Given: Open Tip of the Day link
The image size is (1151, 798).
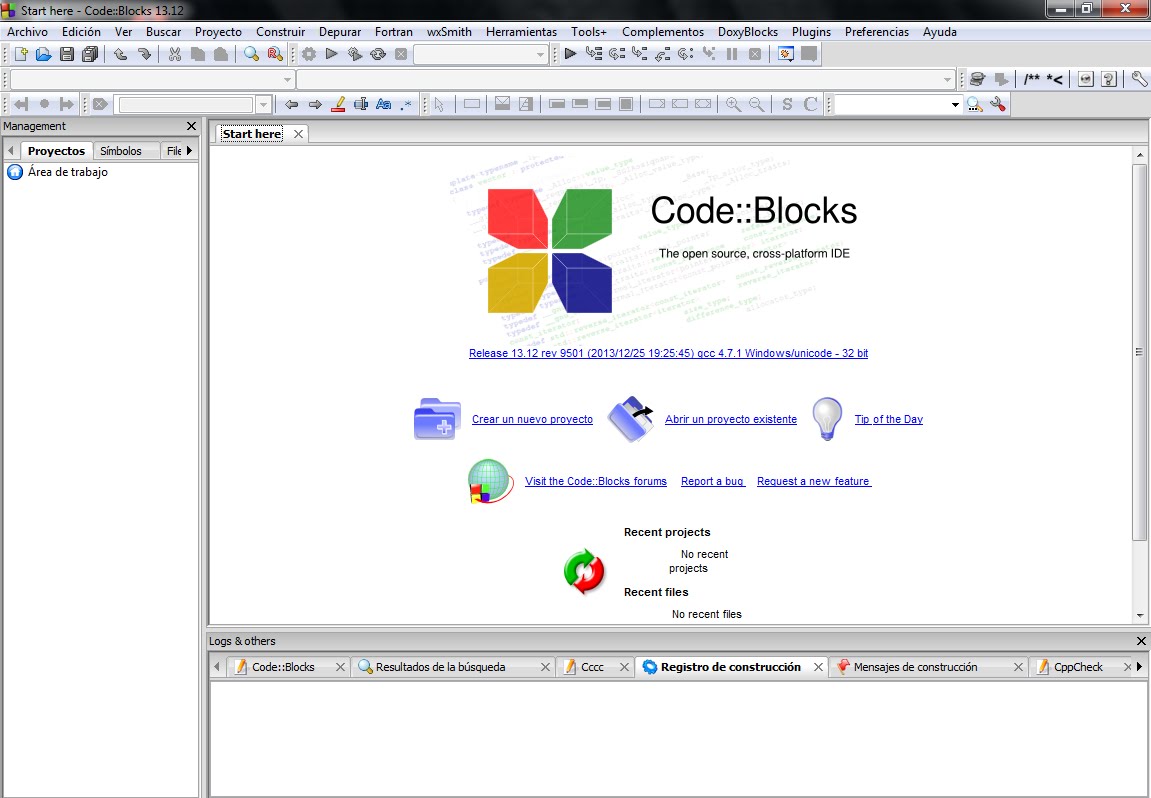Looking at the screenshot, I should click(x=888, y=419).
